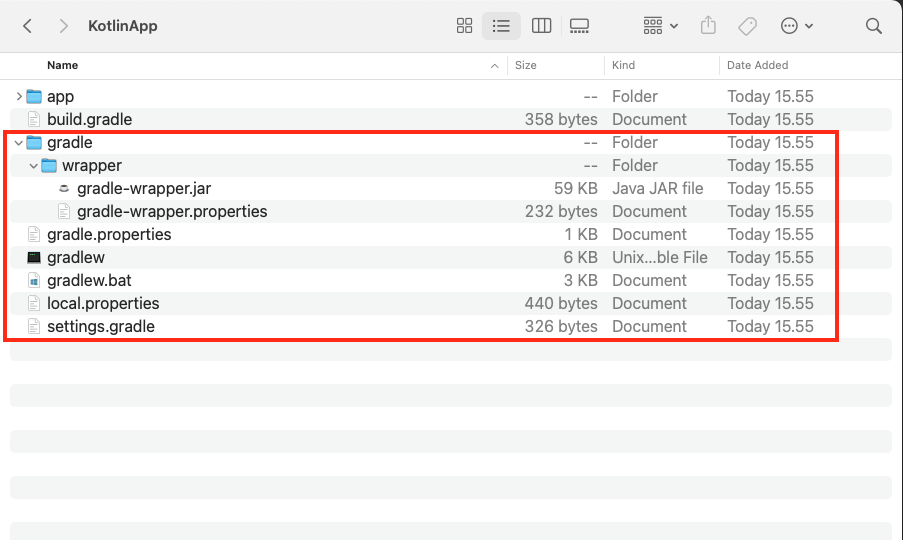Switch to list view

[501, 26]
